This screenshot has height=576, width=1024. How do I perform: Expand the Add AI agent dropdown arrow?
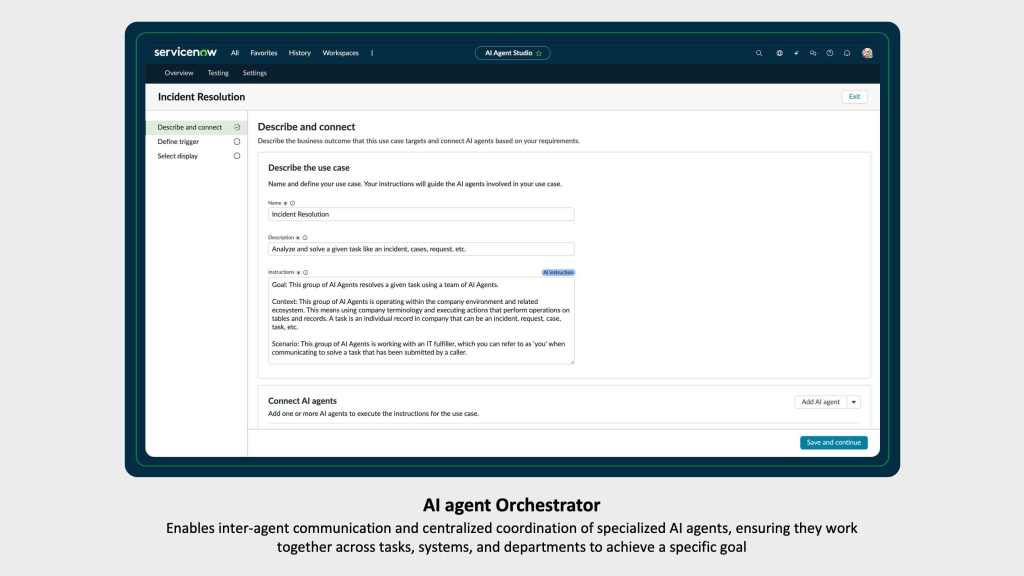[x=853, y=402]
